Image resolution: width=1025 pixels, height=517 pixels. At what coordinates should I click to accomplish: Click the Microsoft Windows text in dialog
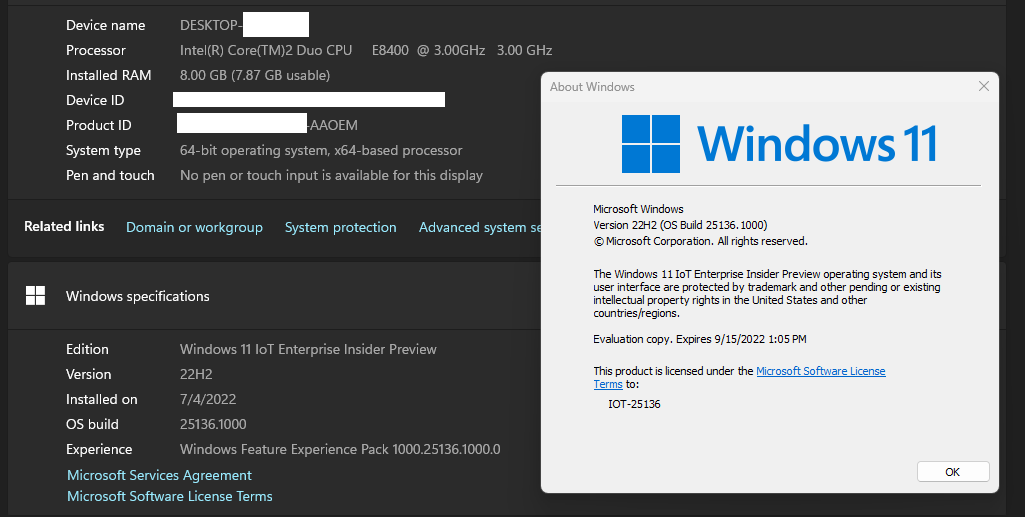tap(639, 209)
